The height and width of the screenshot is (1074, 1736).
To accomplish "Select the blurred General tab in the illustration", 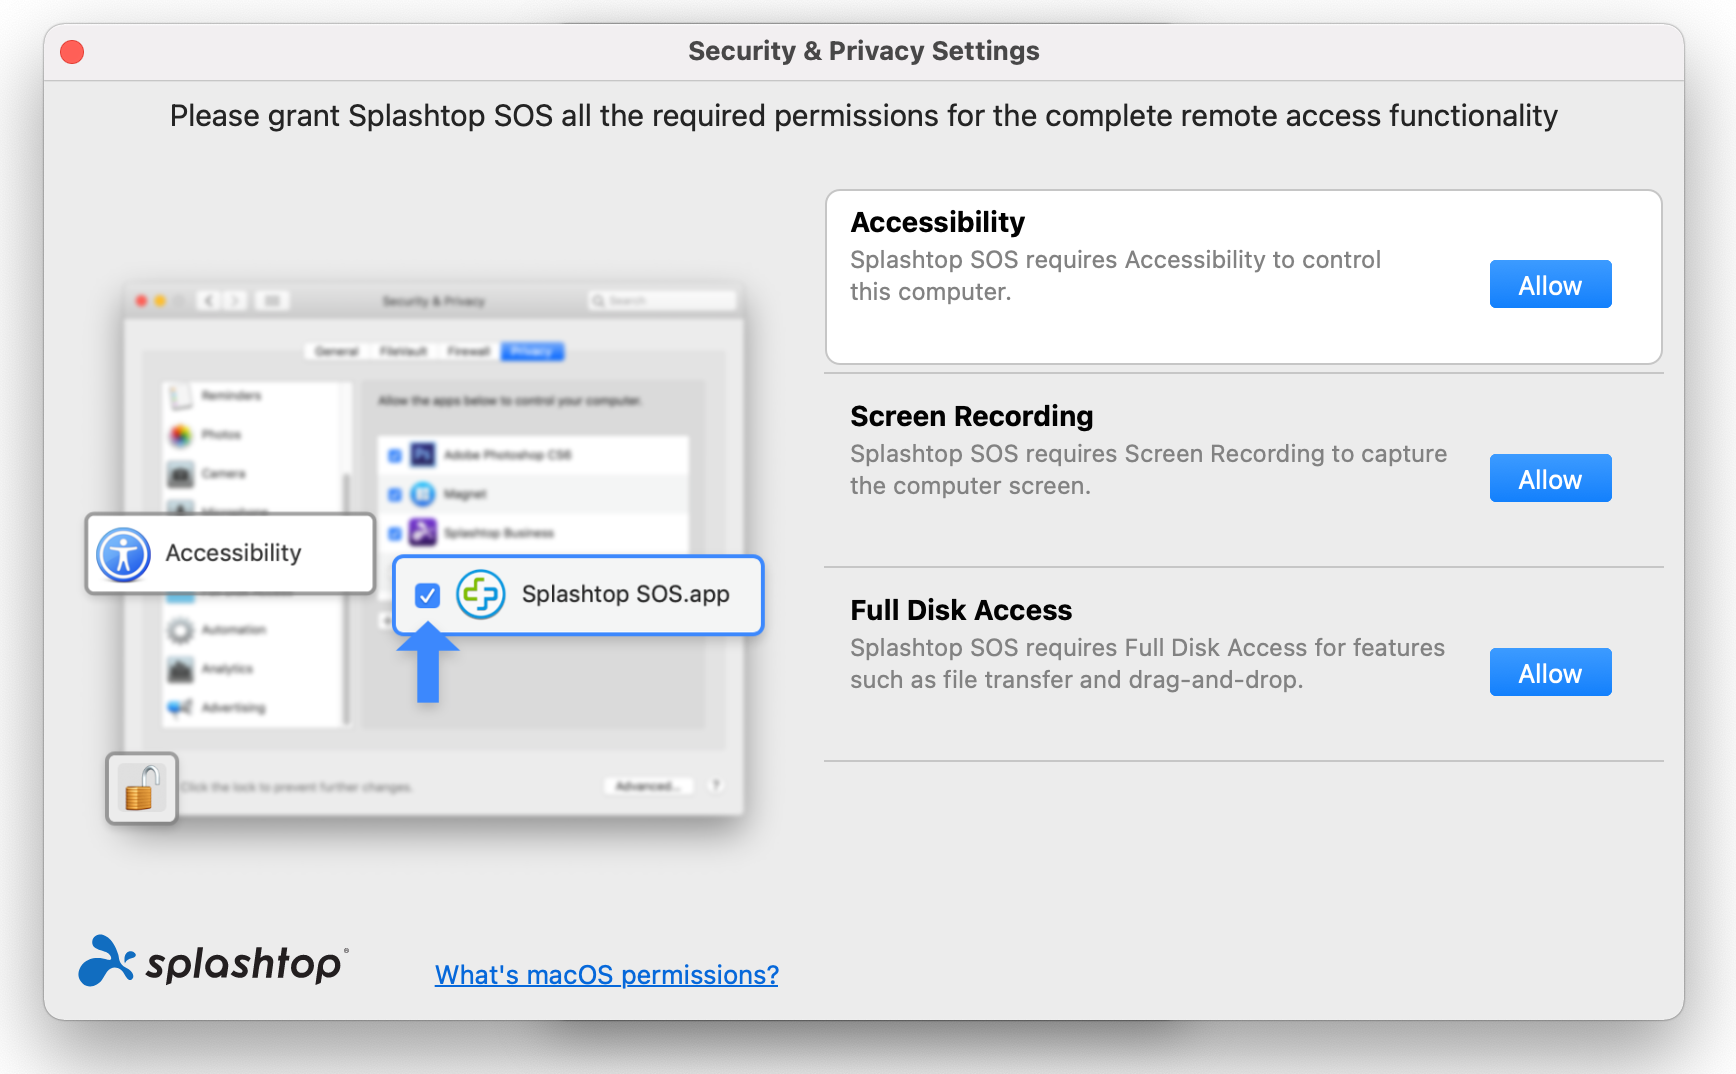I will 337,351.
